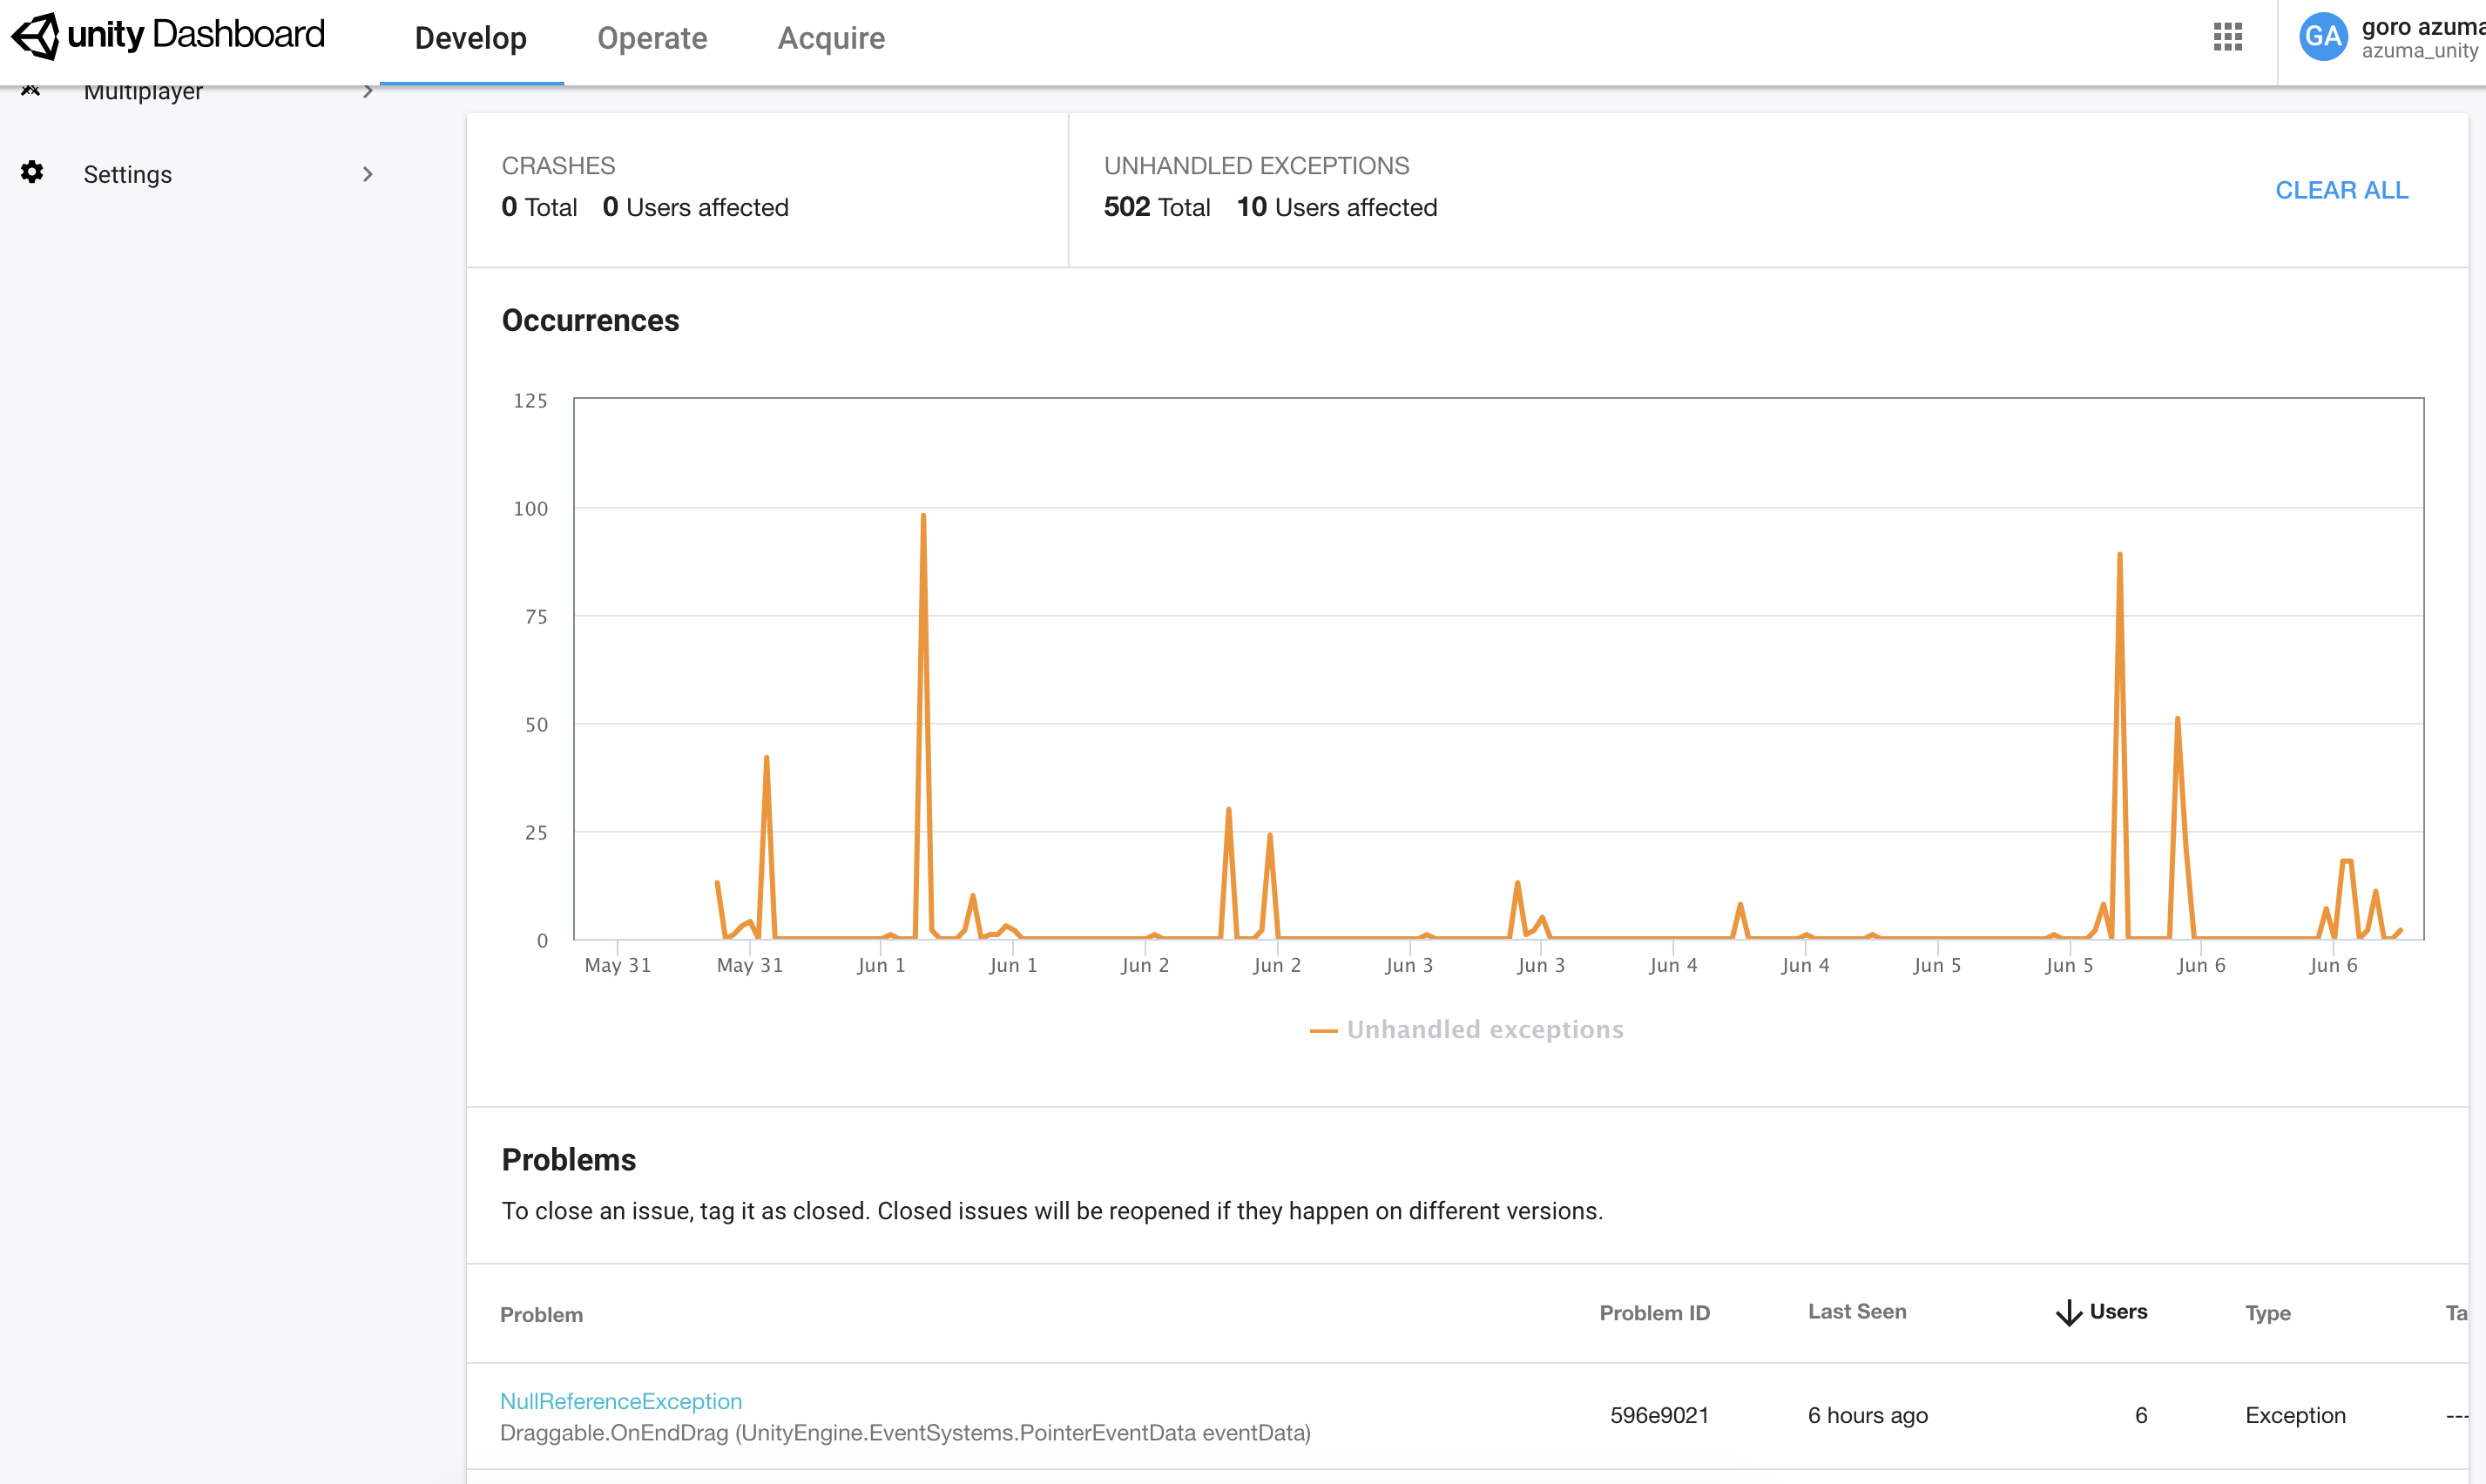
Task: Click the Multiplayer sidebar icon
Action: pos(31,92)
